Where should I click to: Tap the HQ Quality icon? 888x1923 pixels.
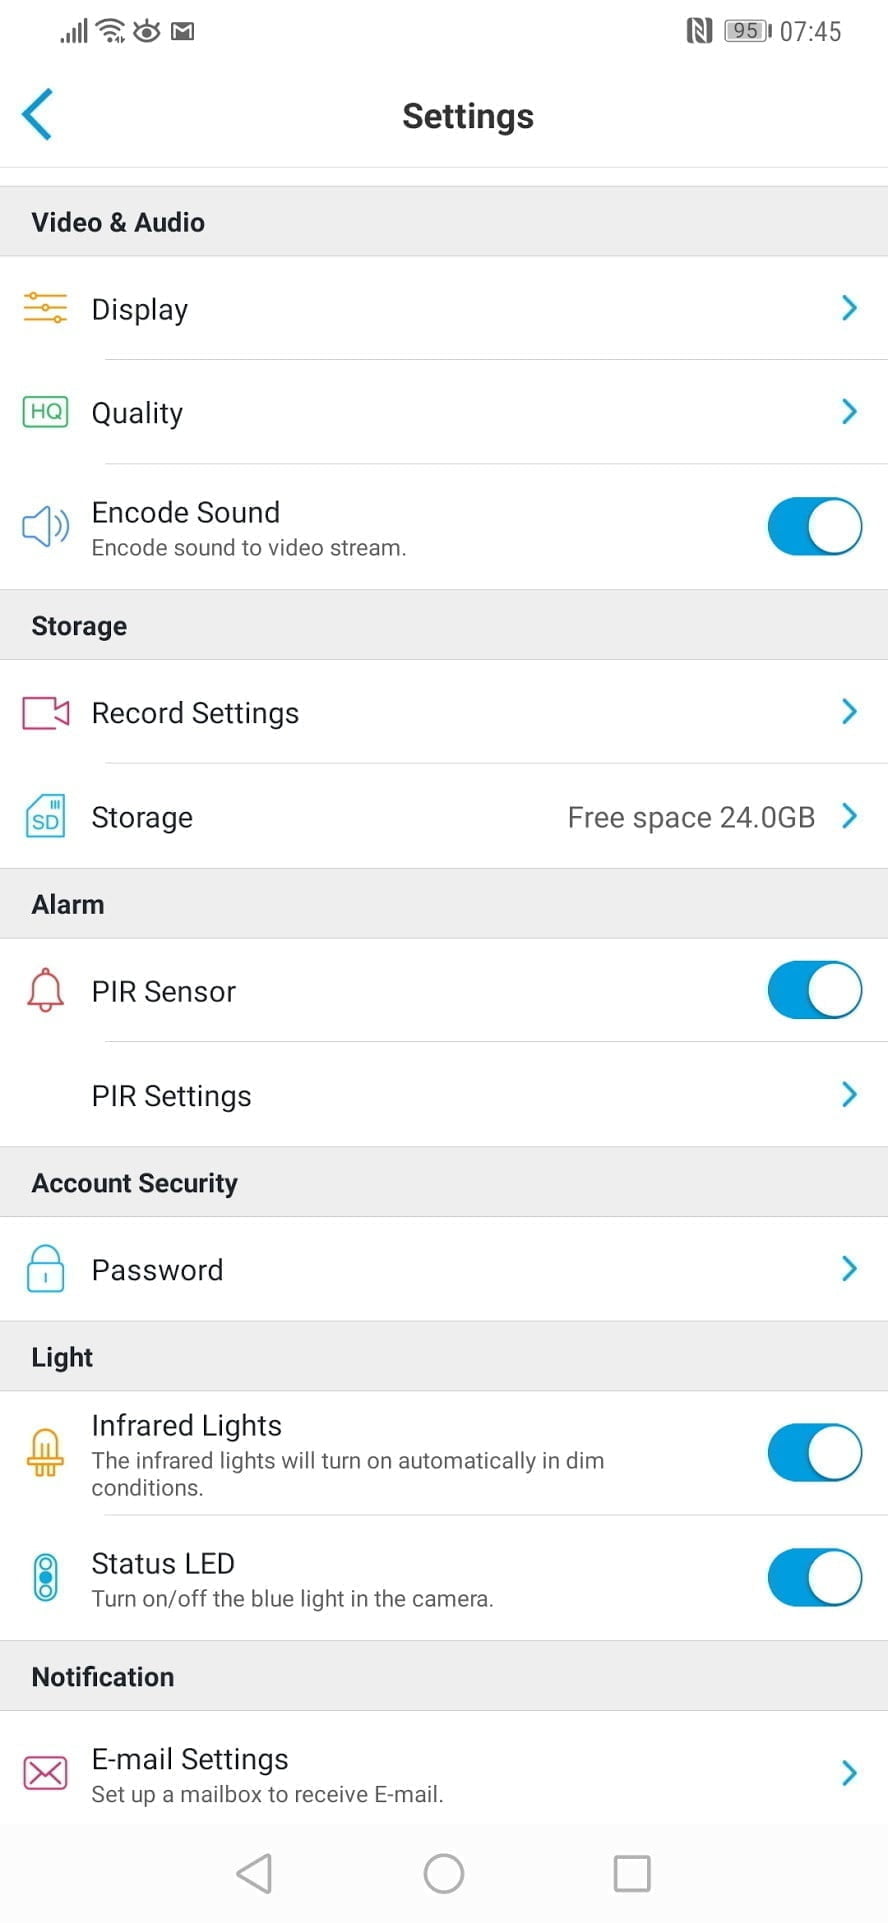point(45,412)
